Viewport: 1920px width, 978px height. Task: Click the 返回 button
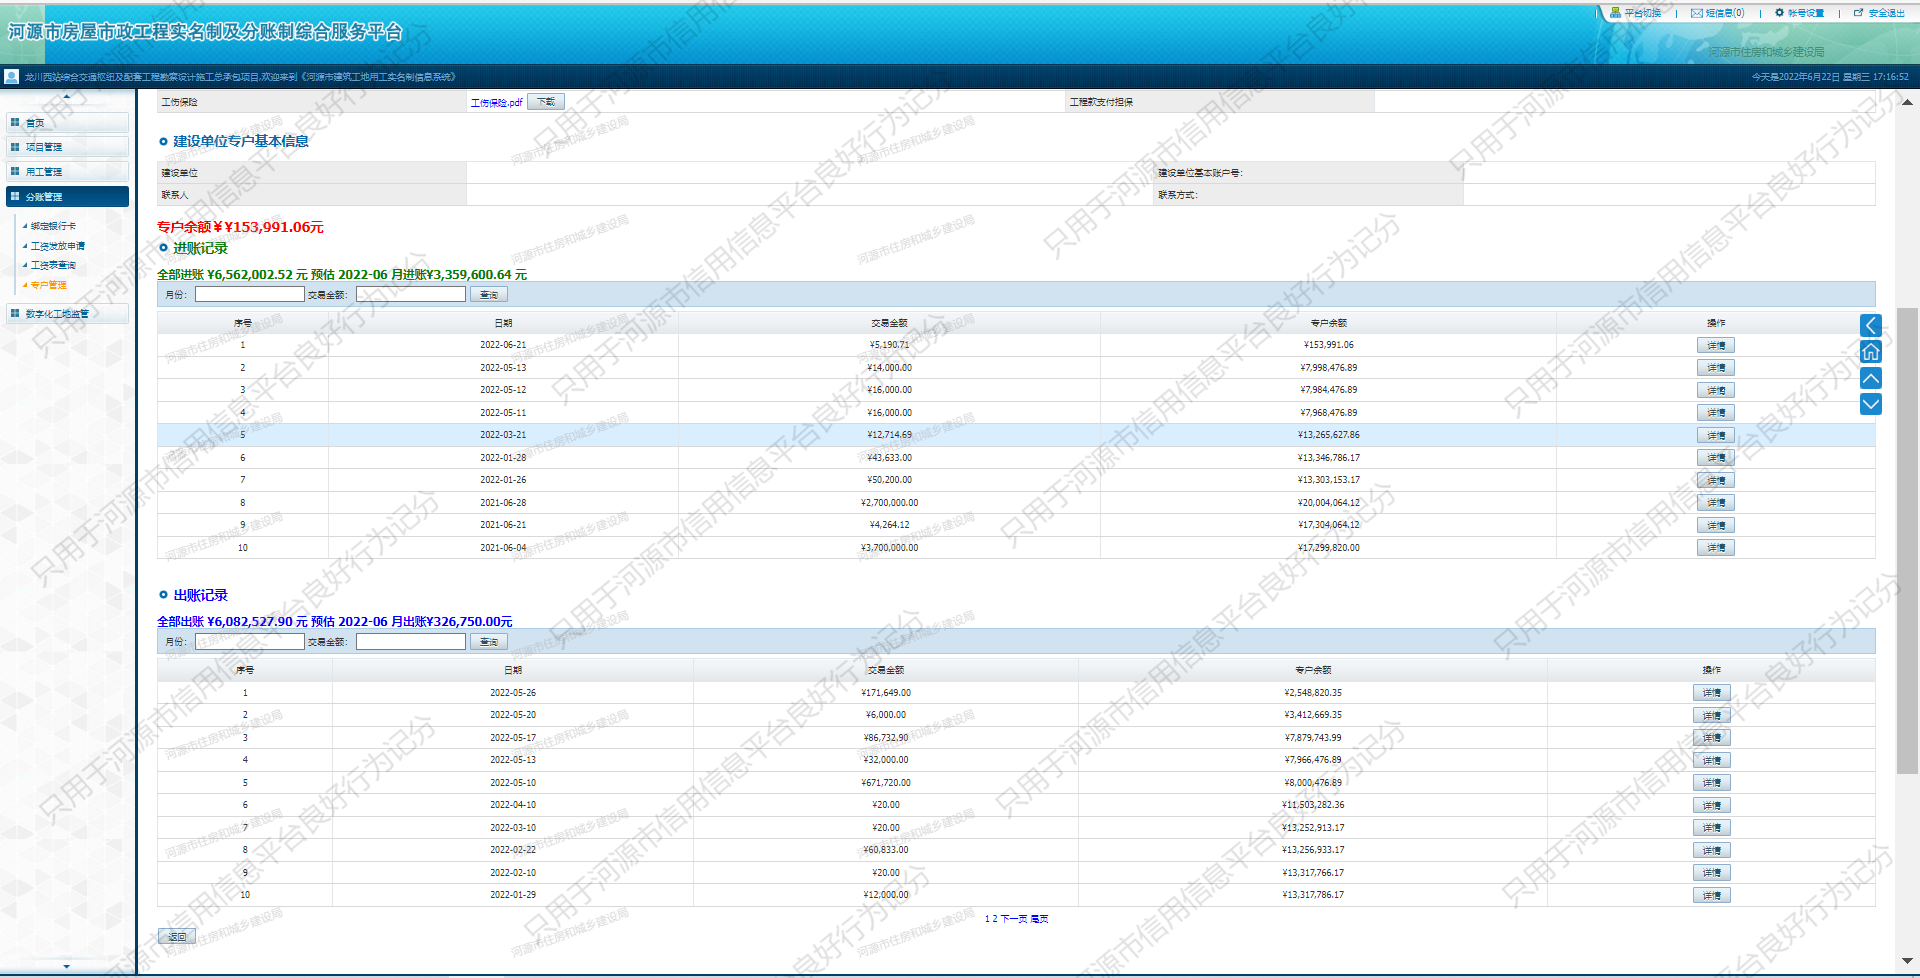tap(177, 937)
